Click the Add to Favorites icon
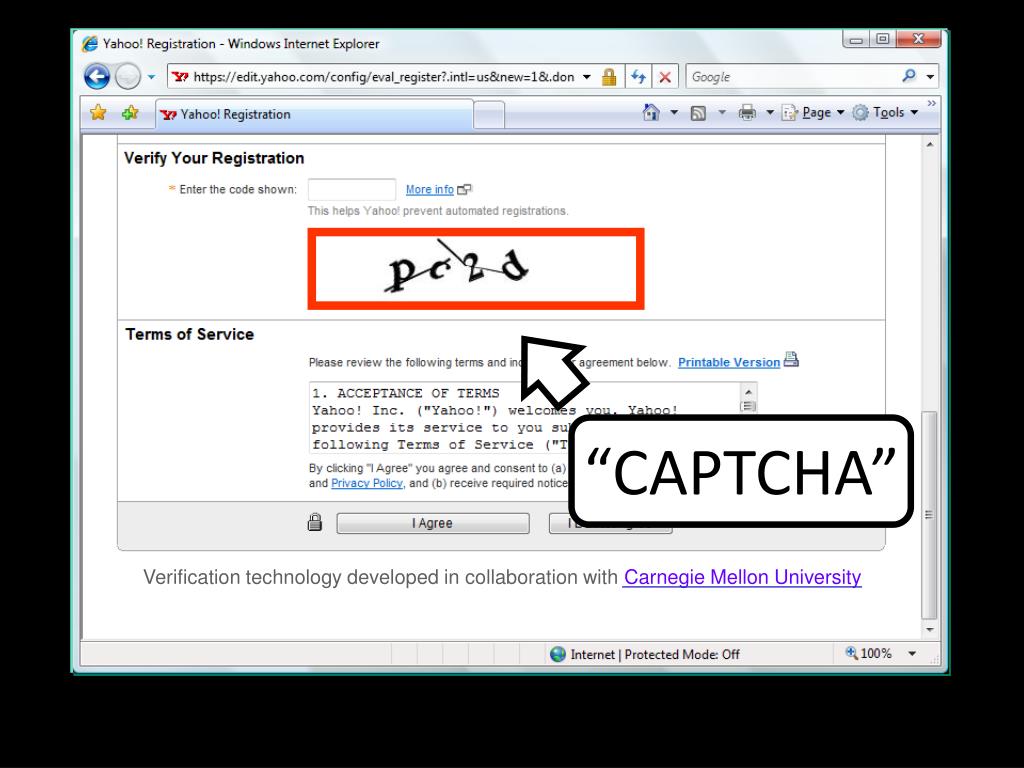 [x=130, y=113]
